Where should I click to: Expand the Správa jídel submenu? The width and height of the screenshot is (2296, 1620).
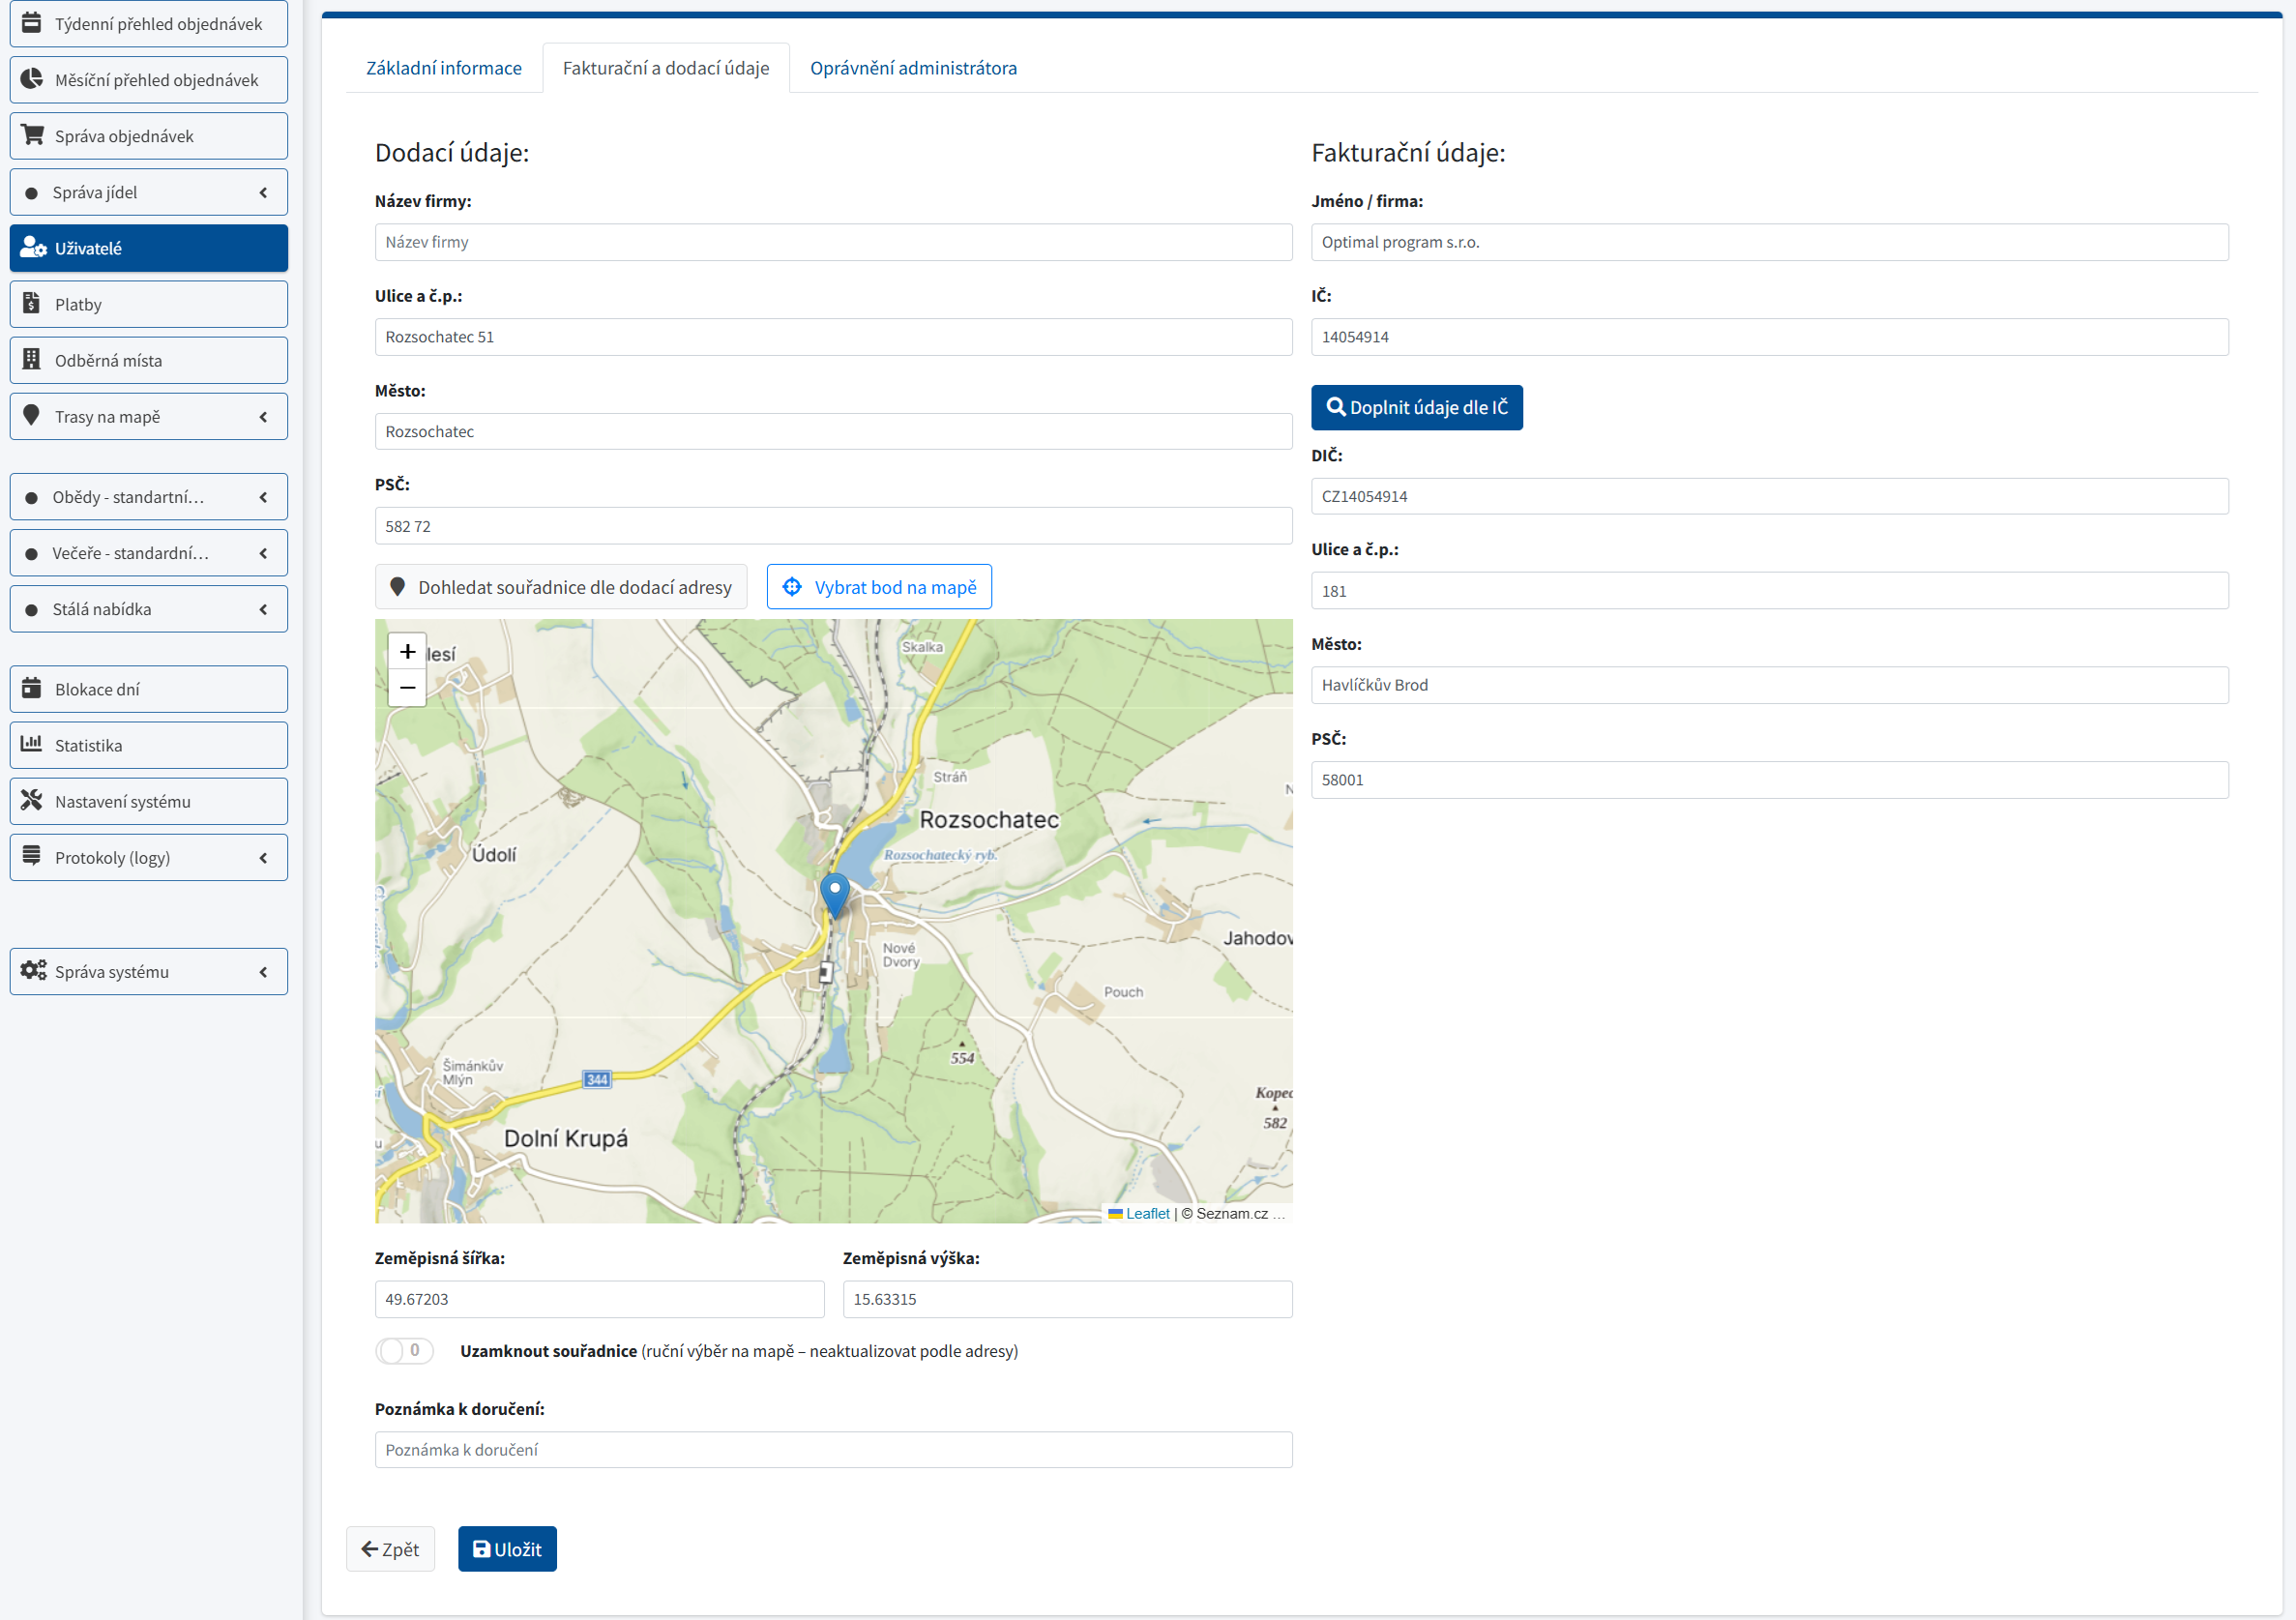(148, 192)
